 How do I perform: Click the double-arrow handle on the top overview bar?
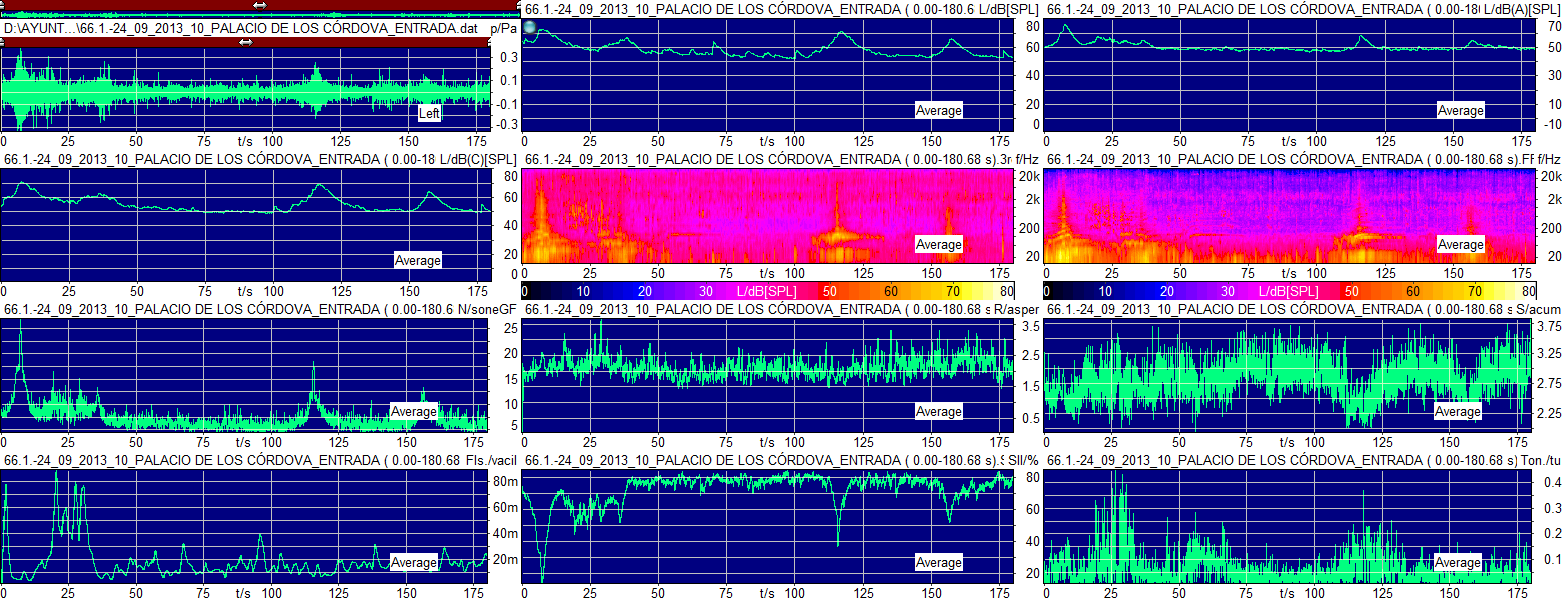(x=260, y=5)
